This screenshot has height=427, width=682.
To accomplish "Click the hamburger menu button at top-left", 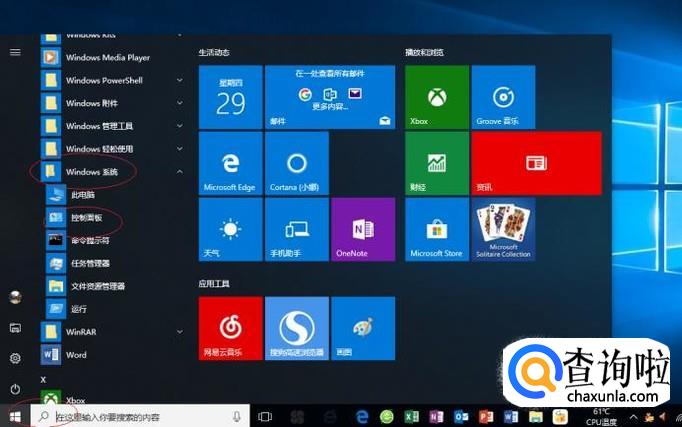I will pyautogui.click(x=15, y=51).
